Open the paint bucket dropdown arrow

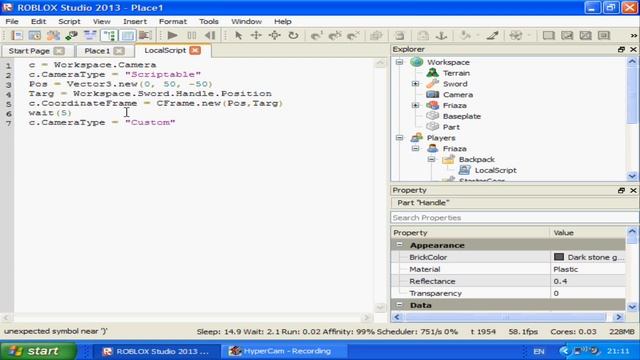(477, 36)
